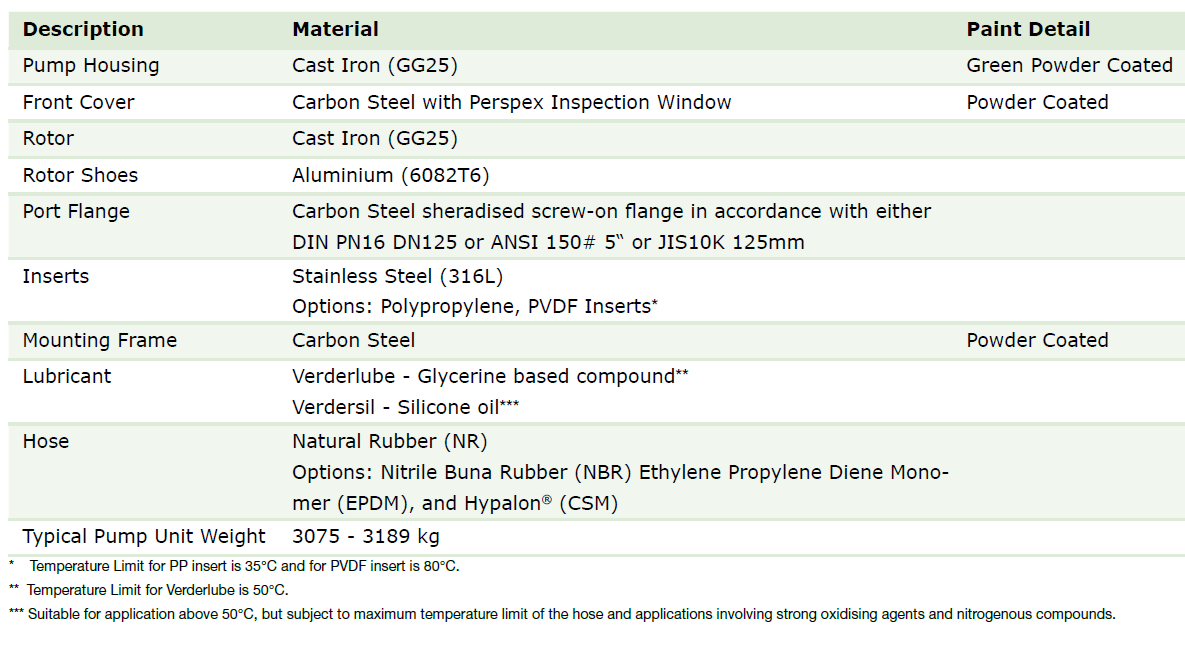Click the Material column header

[x=335, y=30]
